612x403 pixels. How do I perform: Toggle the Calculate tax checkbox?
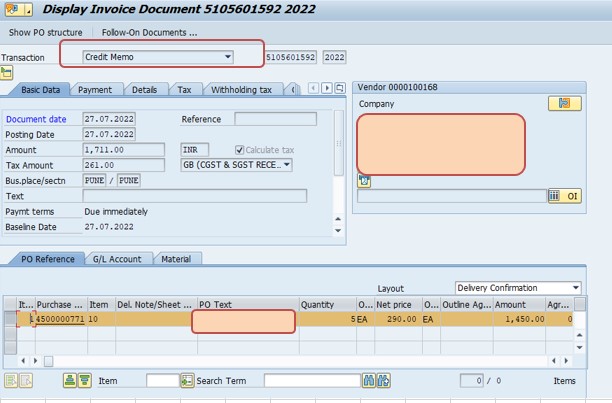pyautogui.click(x=240, y=150)
